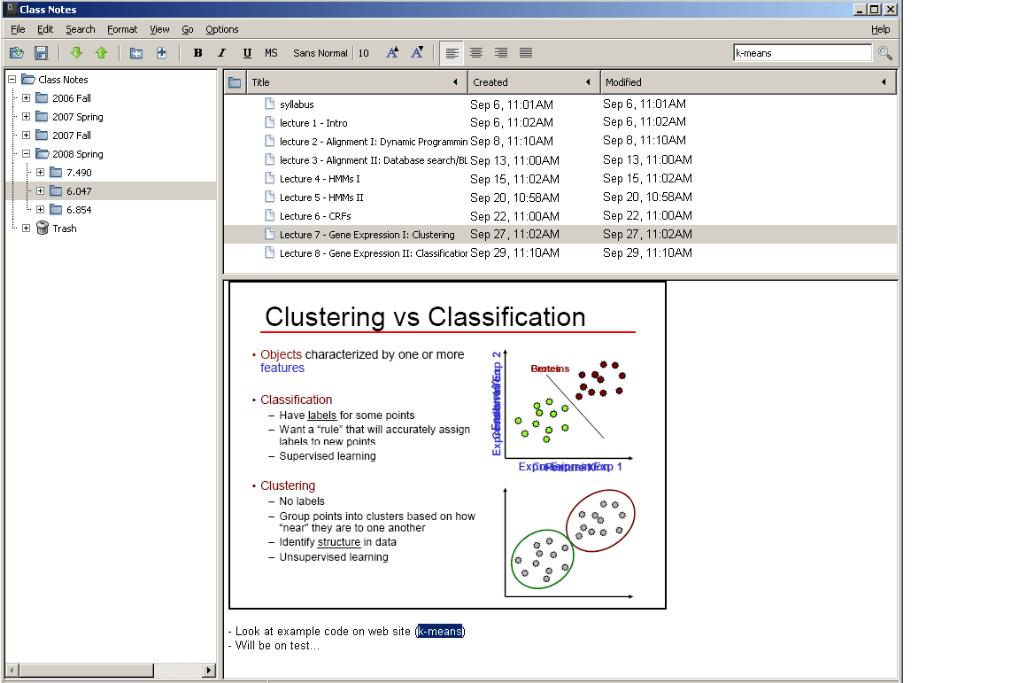This screenshot has height=683, width=1016.
Task: Click the increase font size icon
Action: 392,53
